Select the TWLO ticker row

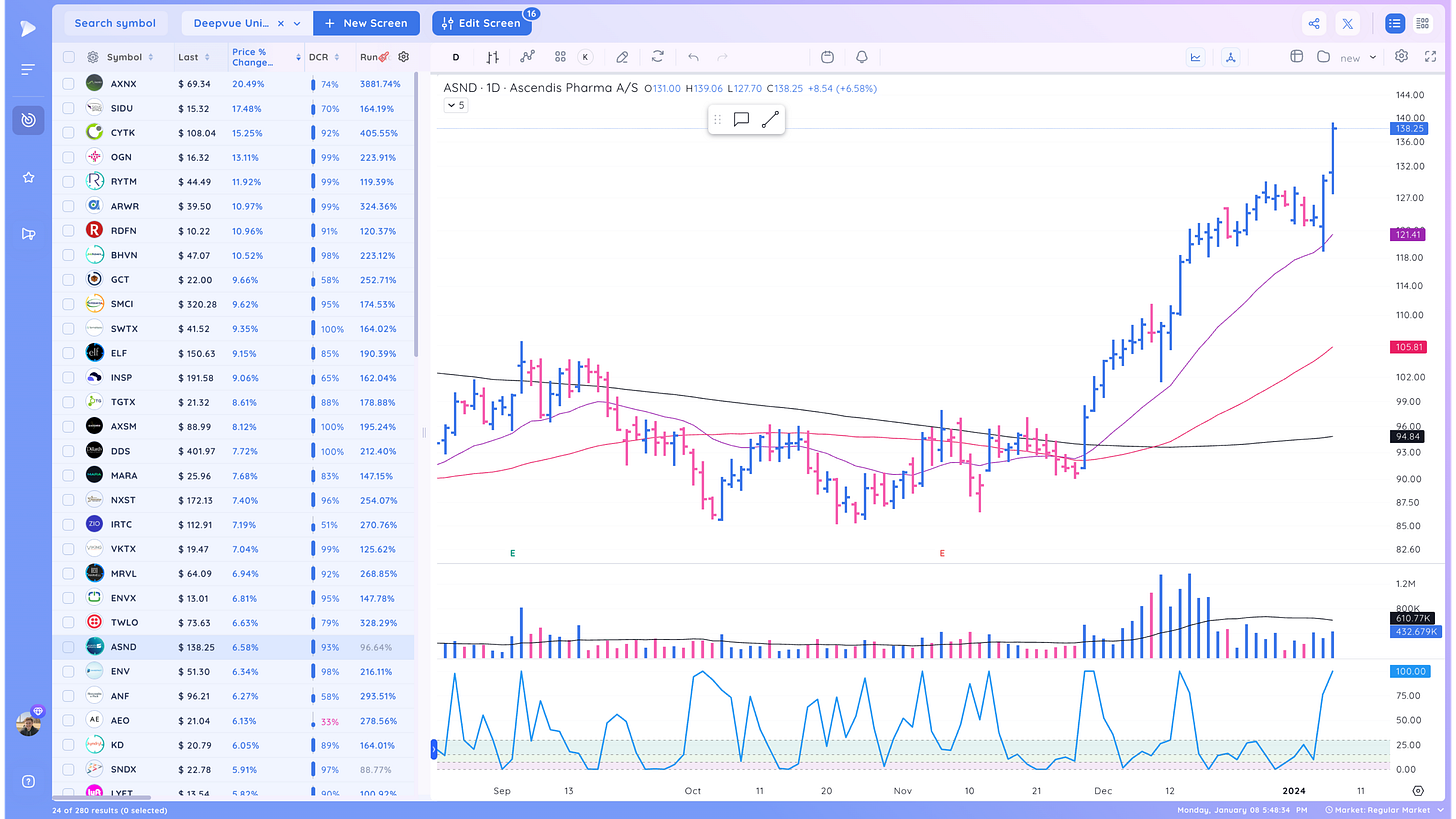pyautogui.click(x=234, y=622)
